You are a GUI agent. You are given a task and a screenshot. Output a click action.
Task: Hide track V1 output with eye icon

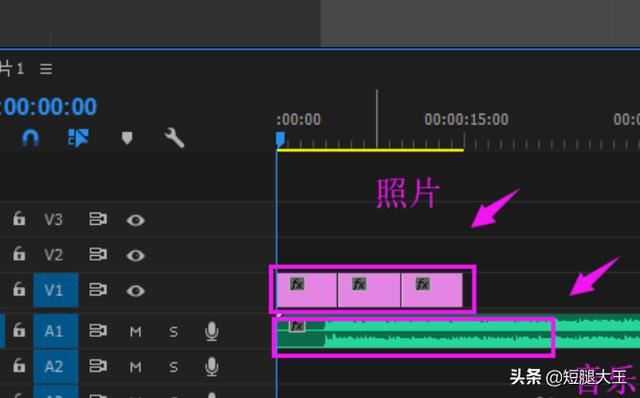coord(136,291)
